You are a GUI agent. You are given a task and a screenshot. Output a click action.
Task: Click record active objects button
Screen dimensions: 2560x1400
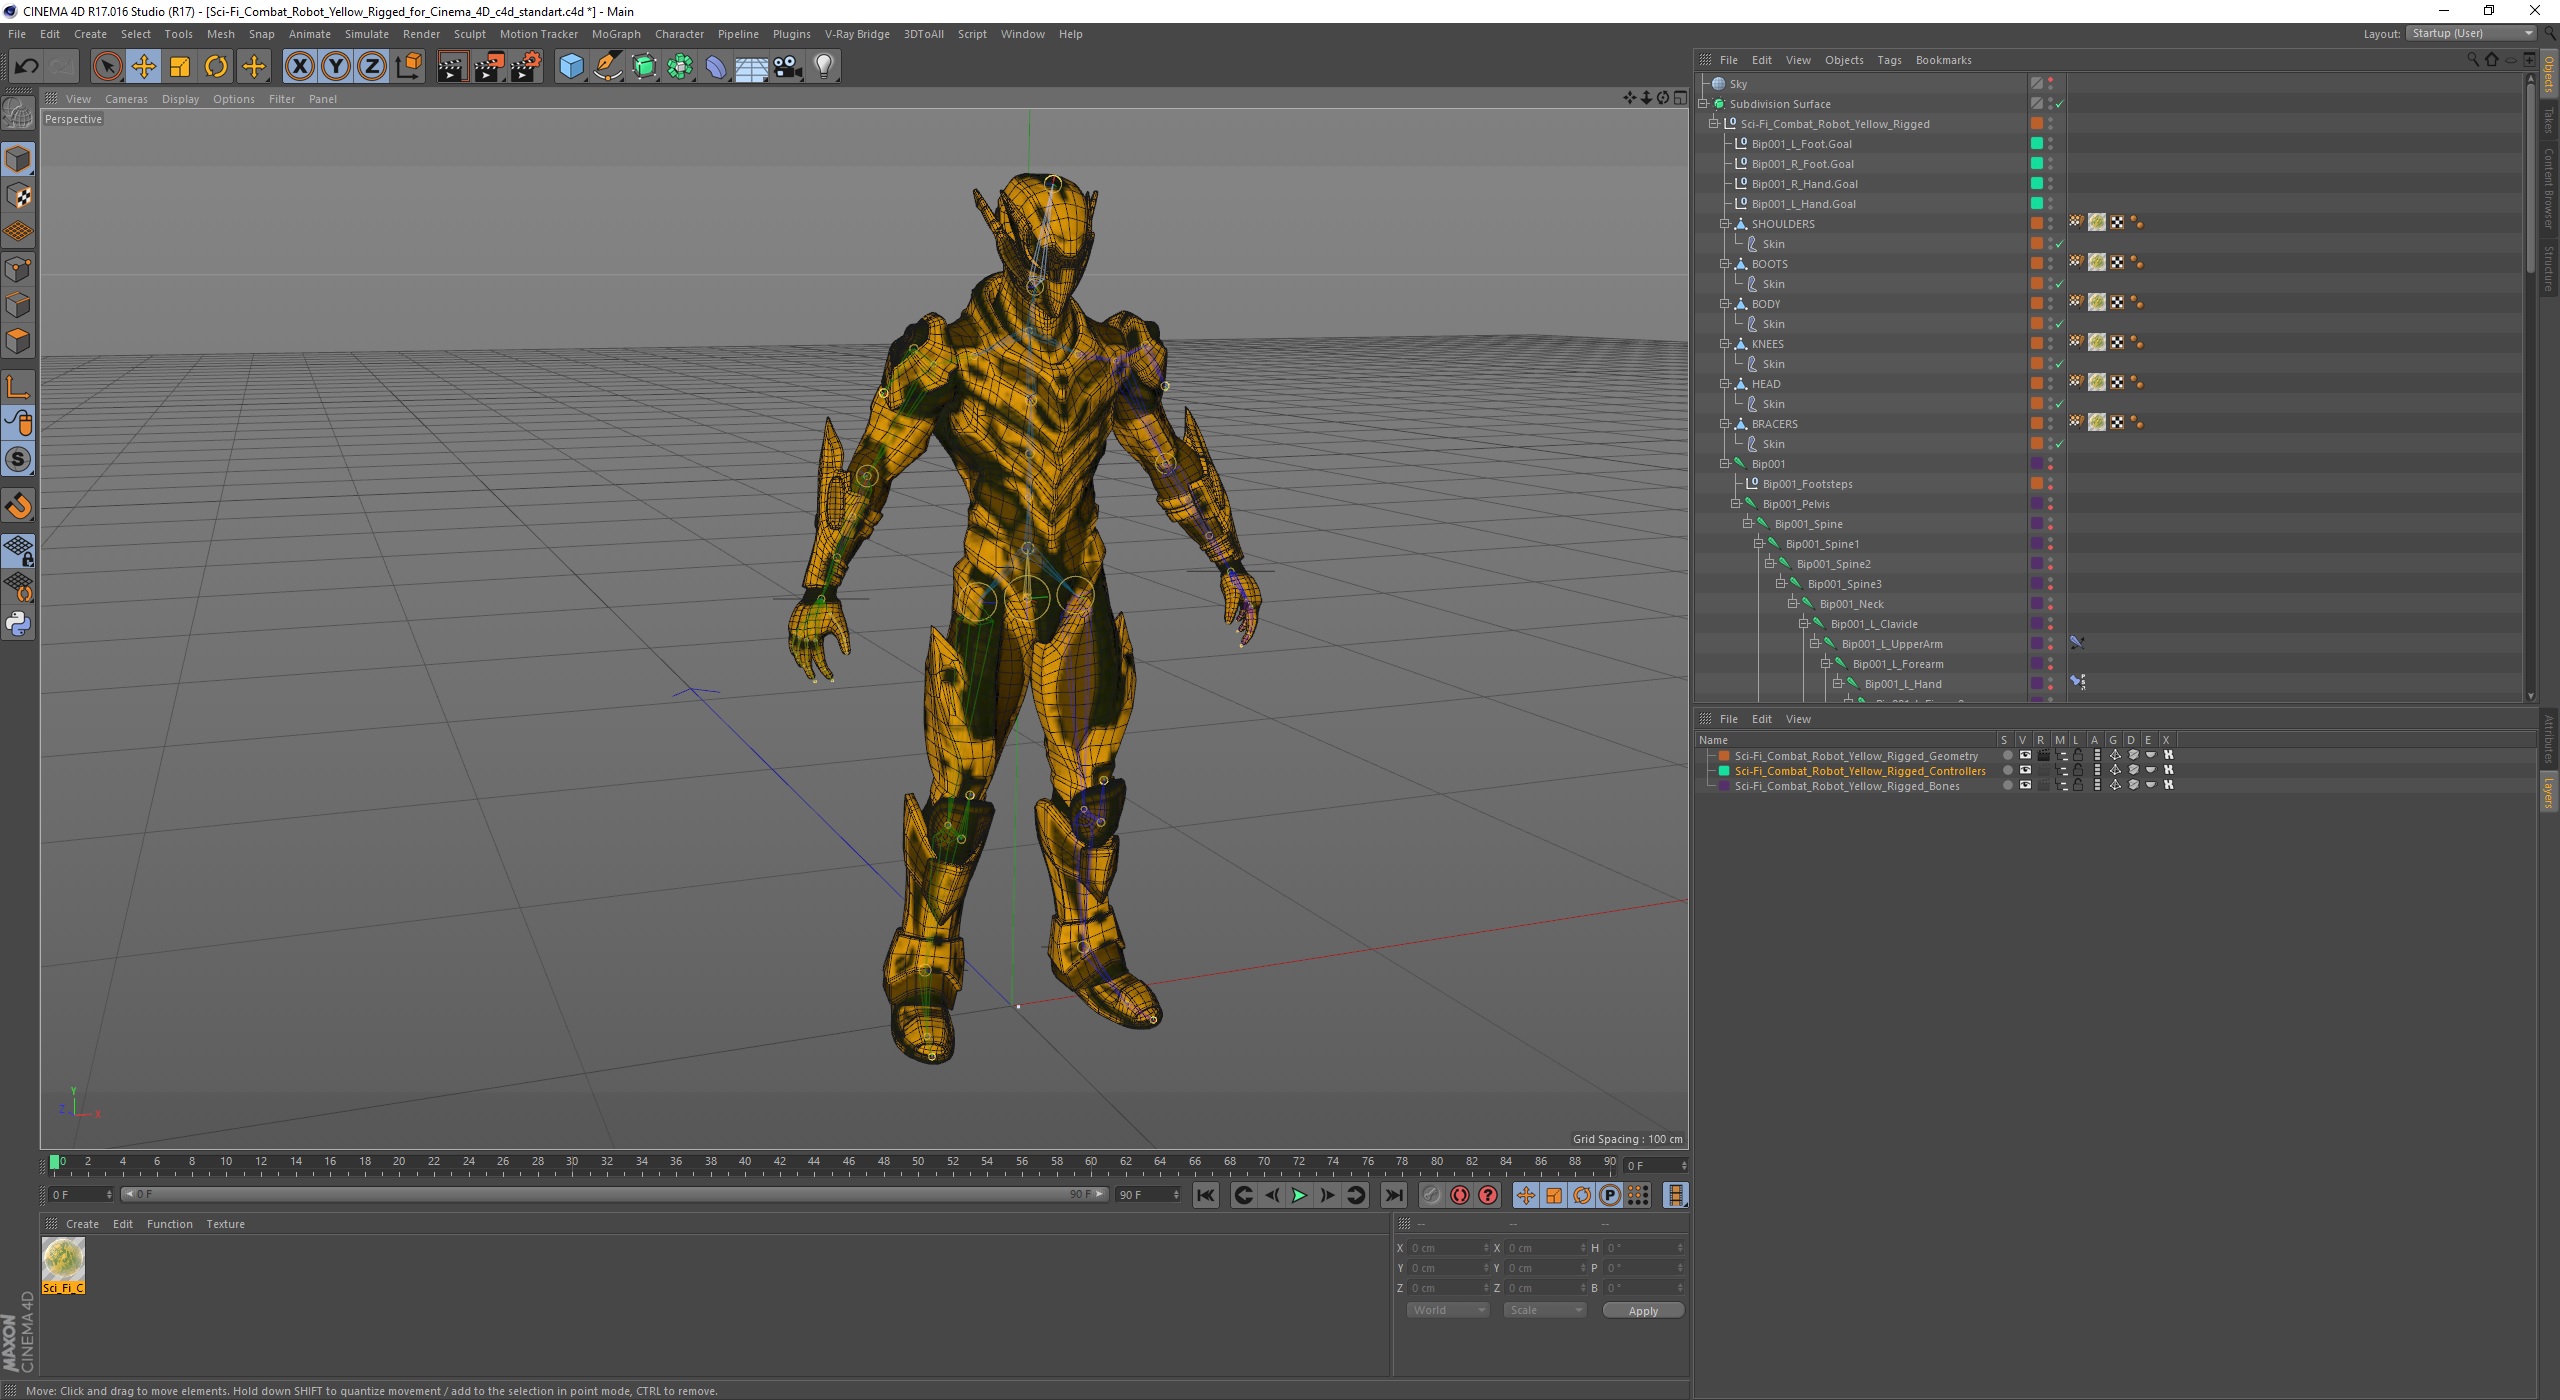[1432, 1195]
